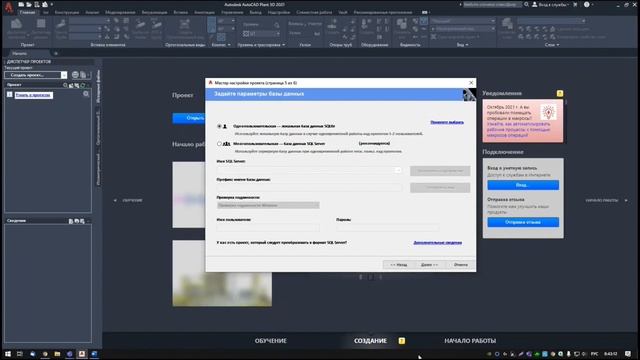This screenshot has height=360, width=640.
Task: Open the 'Вход в службы' account dropdown
Action: pyautogui.click(x=551, y=4)
